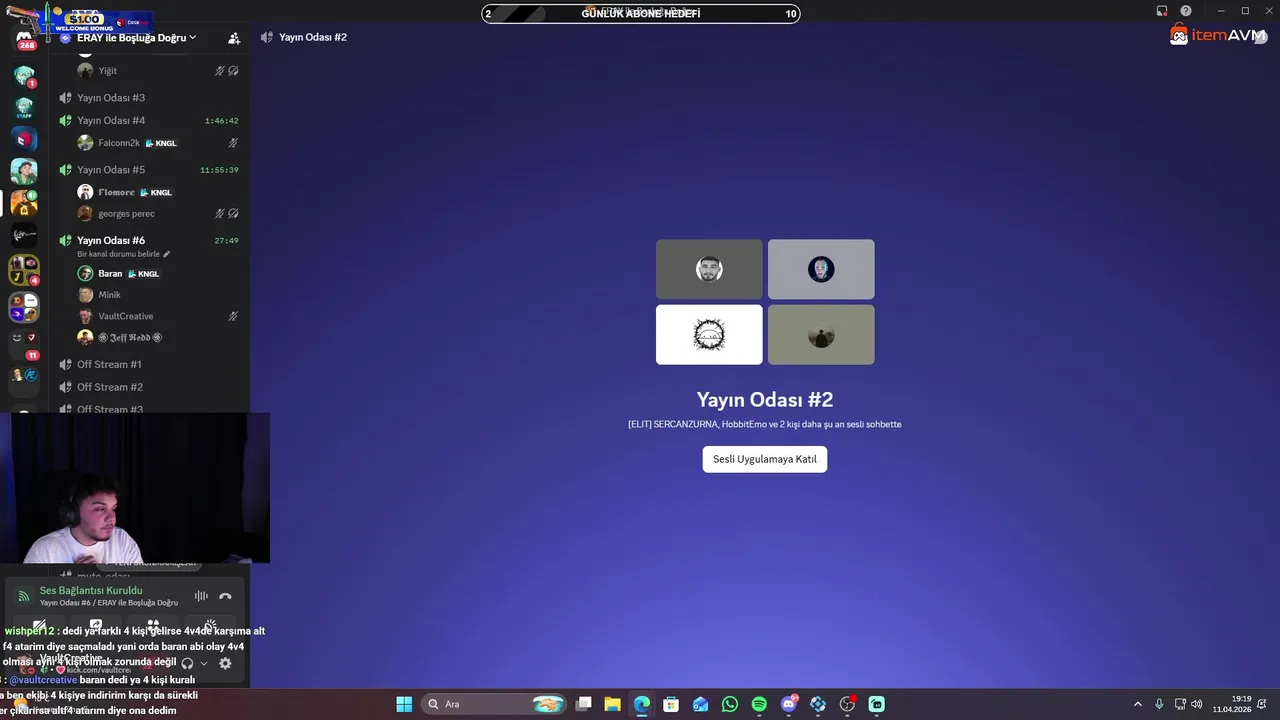Screen dimensions: 1280x720
Task: Open Off Stream #1 voice channel
Action: coord(109,364)
